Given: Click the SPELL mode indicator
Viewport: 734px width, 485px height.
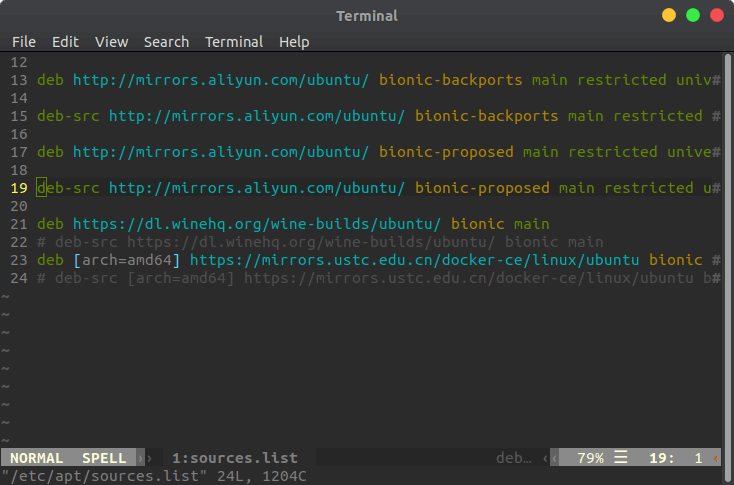Looking at the screenshot, I should pyautogui.click(x=104, y=458).
